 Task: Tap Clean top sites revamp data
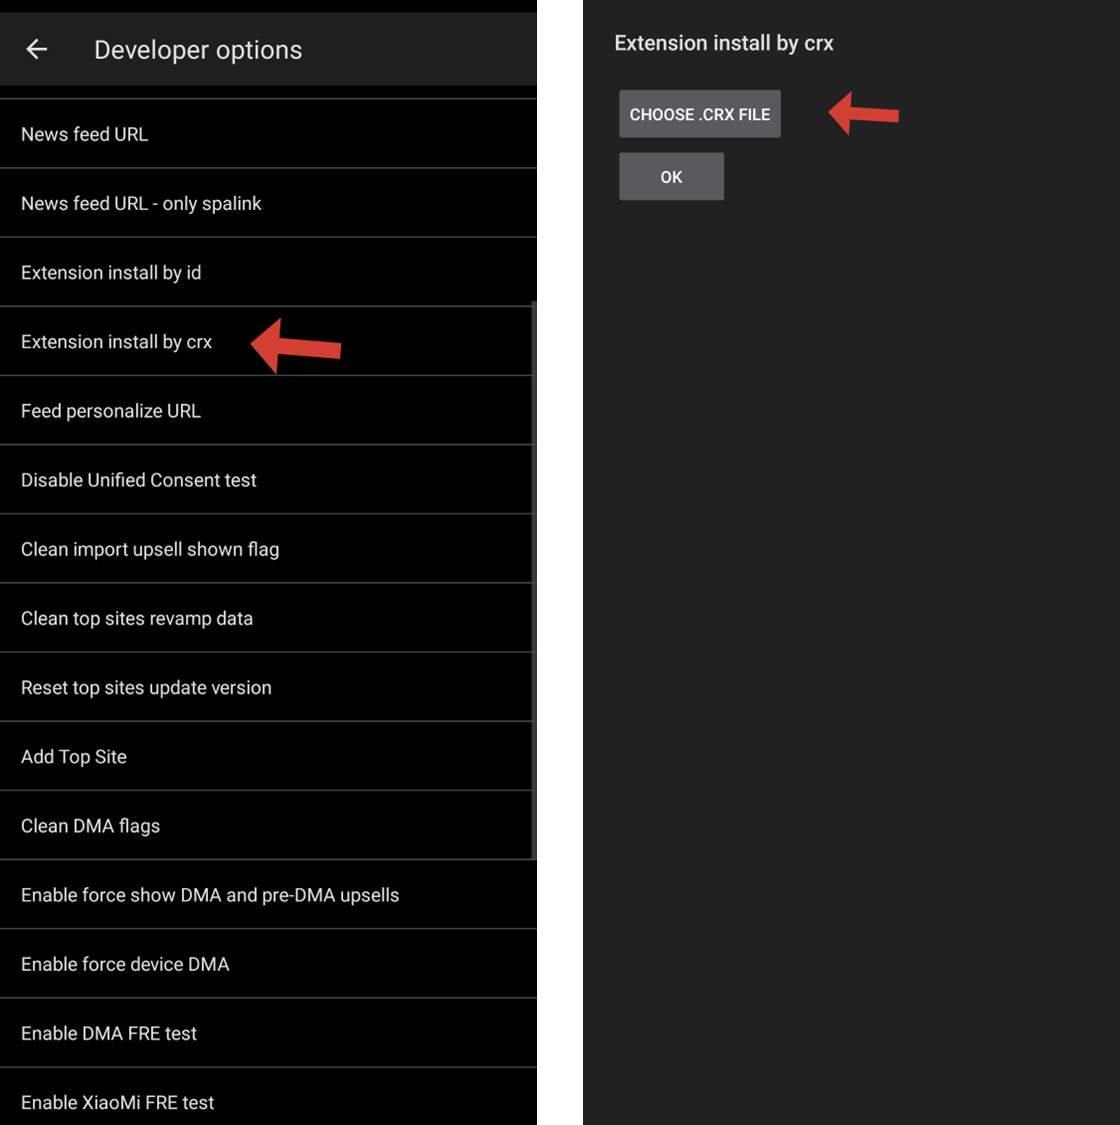coord(268,618)
